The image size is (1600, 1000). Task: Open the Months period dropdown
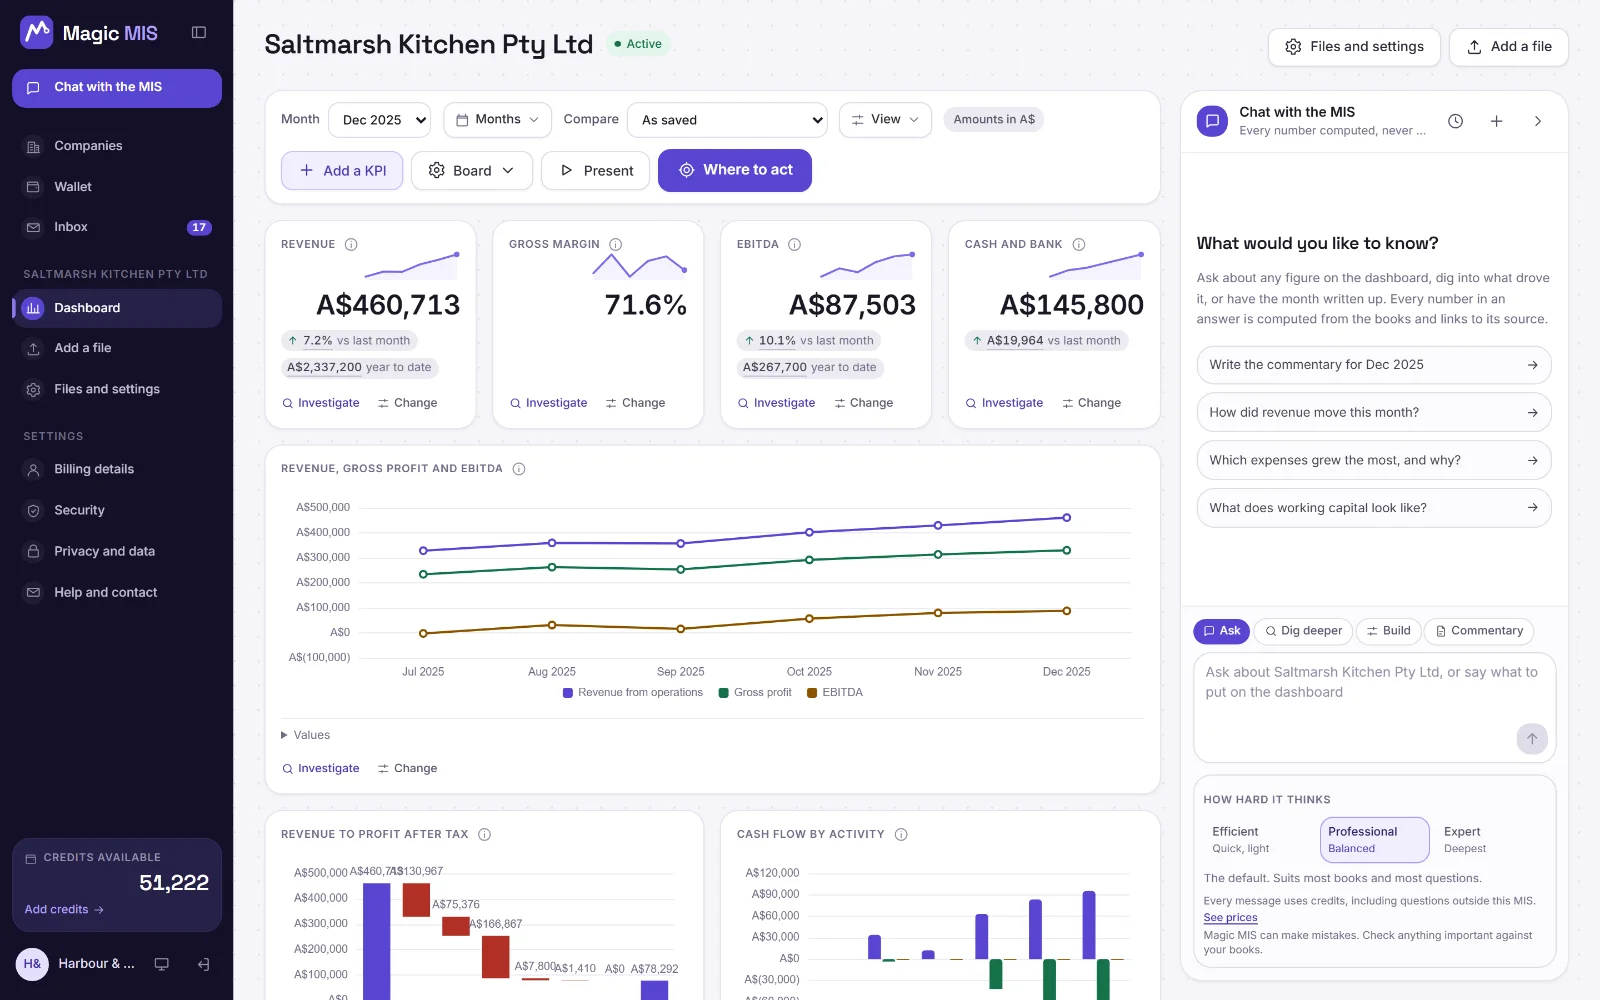(497, 120)
